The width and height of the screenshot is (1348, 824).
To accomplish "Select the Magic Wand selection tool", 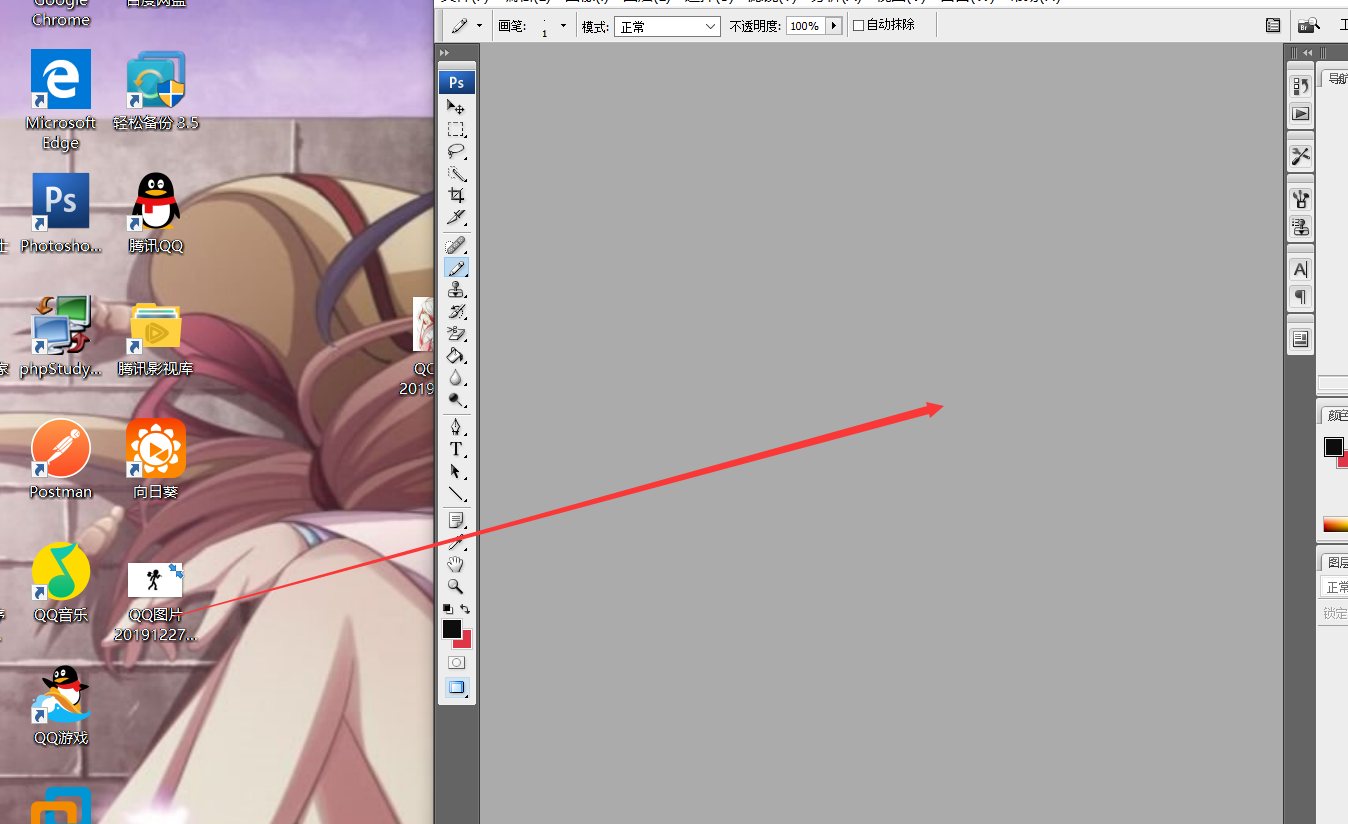I will point(456,173).
